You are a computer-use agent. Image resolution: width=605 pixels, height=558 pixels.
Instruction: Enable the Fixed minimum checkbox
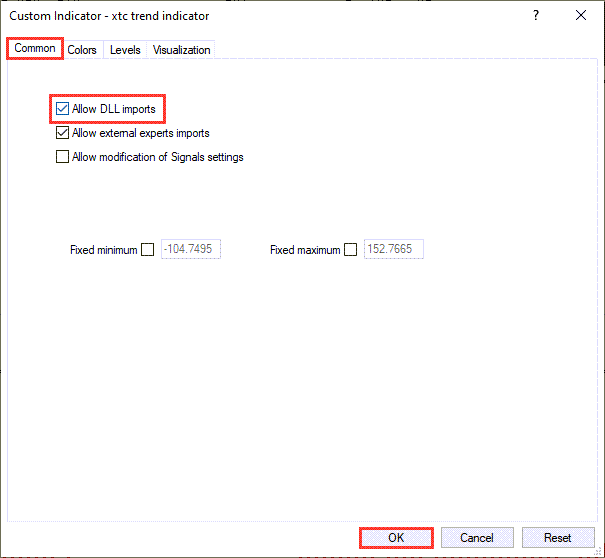tap(147, 249)
